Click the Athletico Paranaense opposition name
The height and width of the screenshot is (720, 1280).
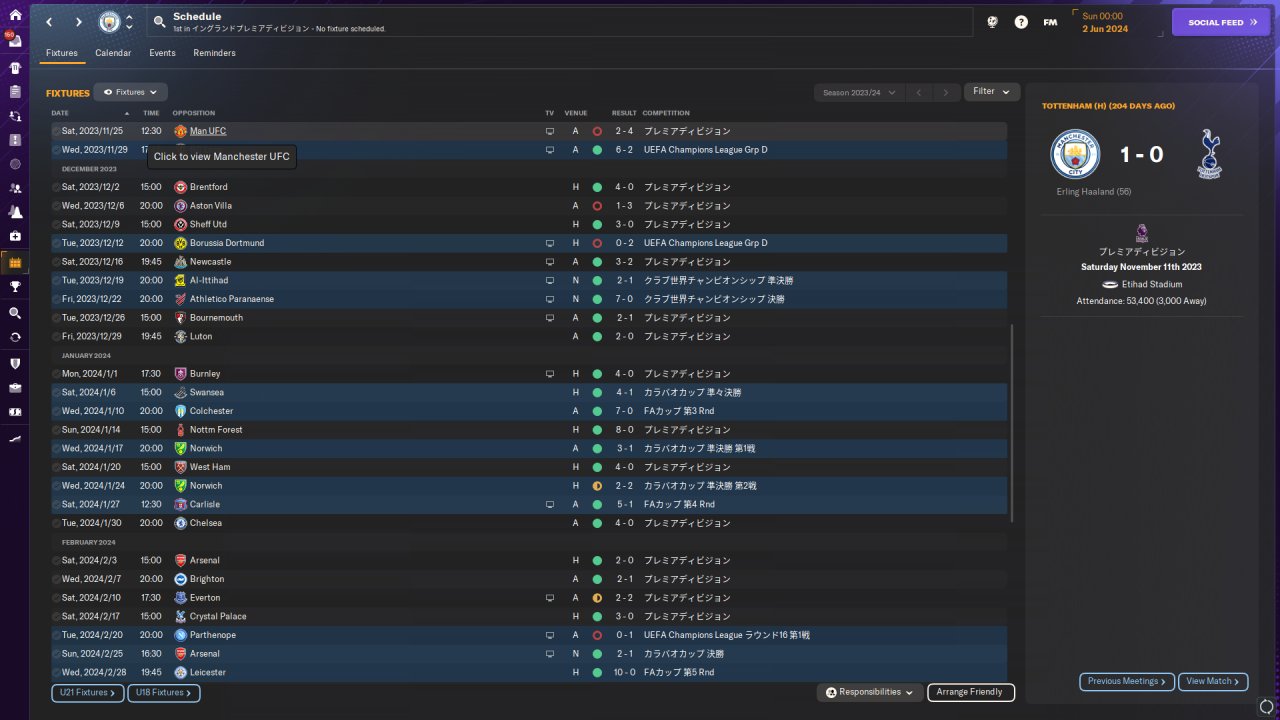click(232, 299)
